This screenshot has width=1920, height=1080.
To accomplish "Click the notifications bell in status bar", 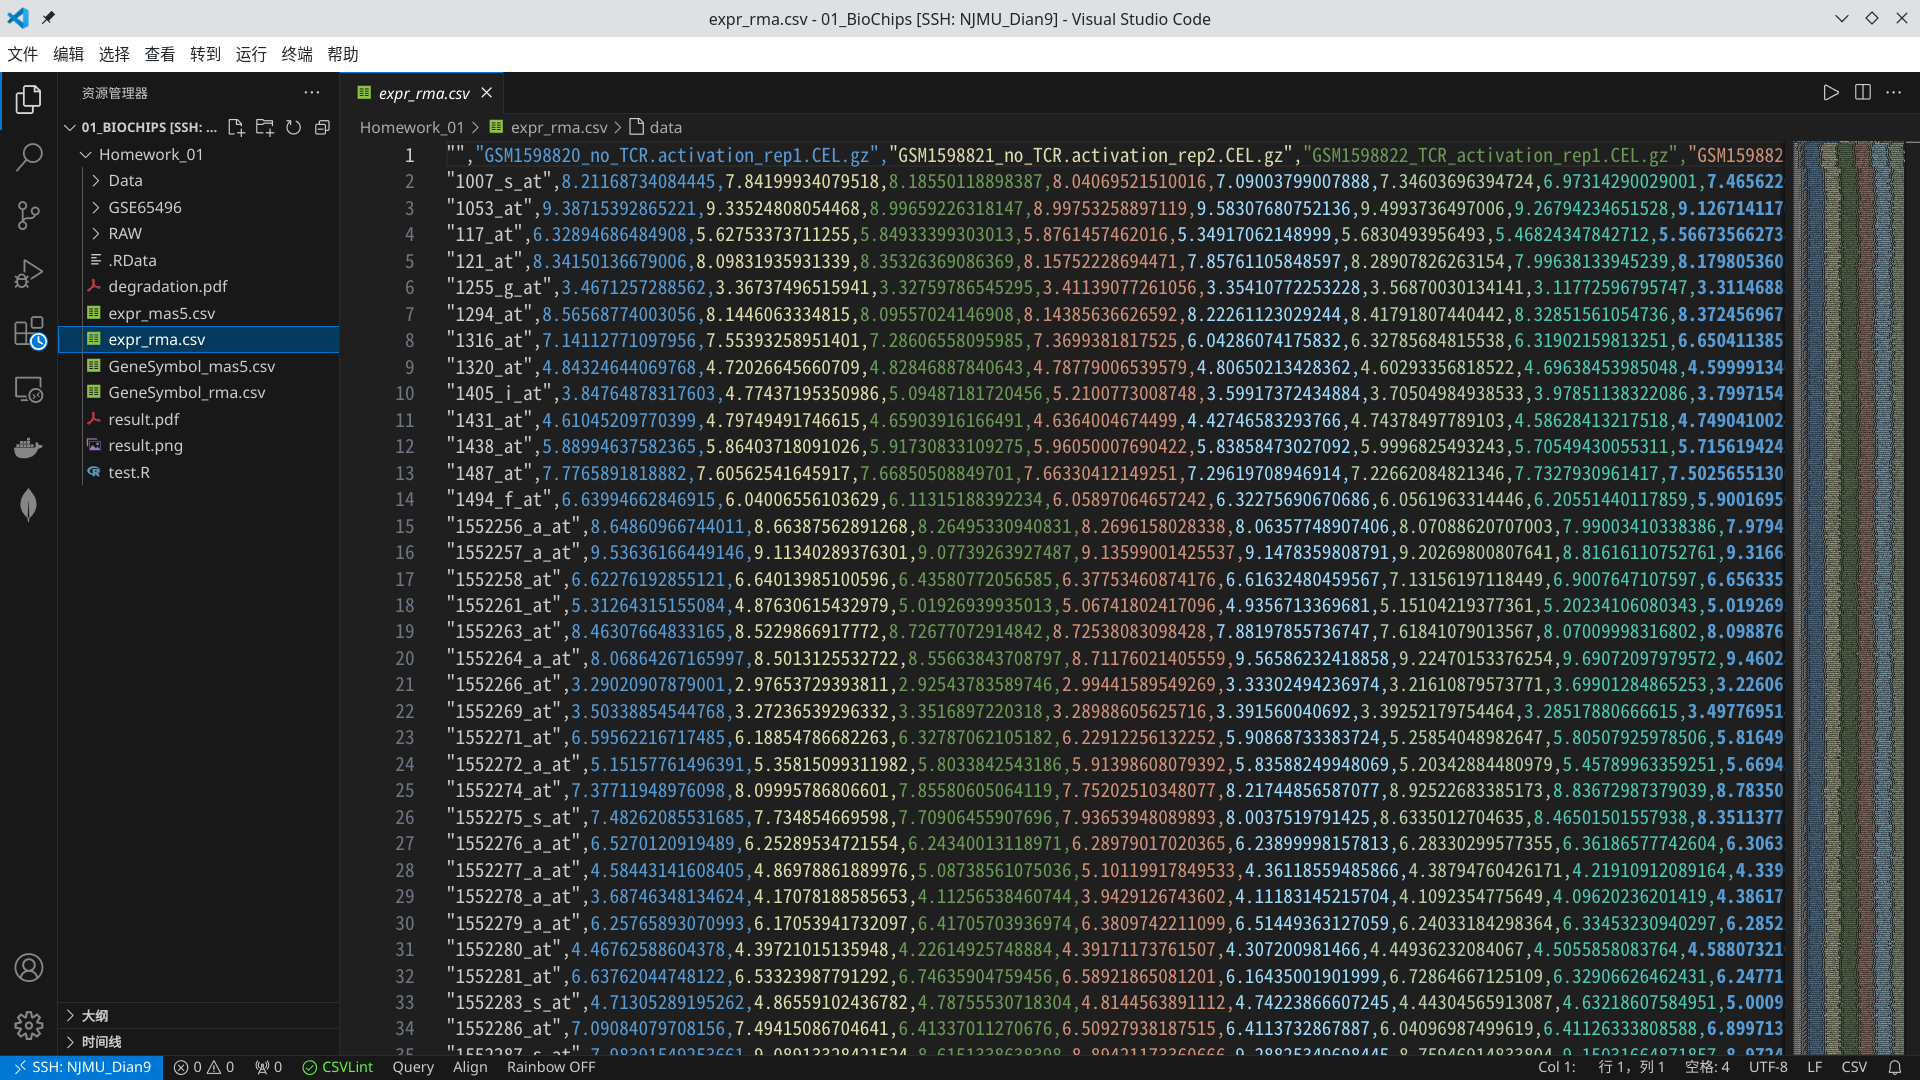I will pos(1894,1067).
